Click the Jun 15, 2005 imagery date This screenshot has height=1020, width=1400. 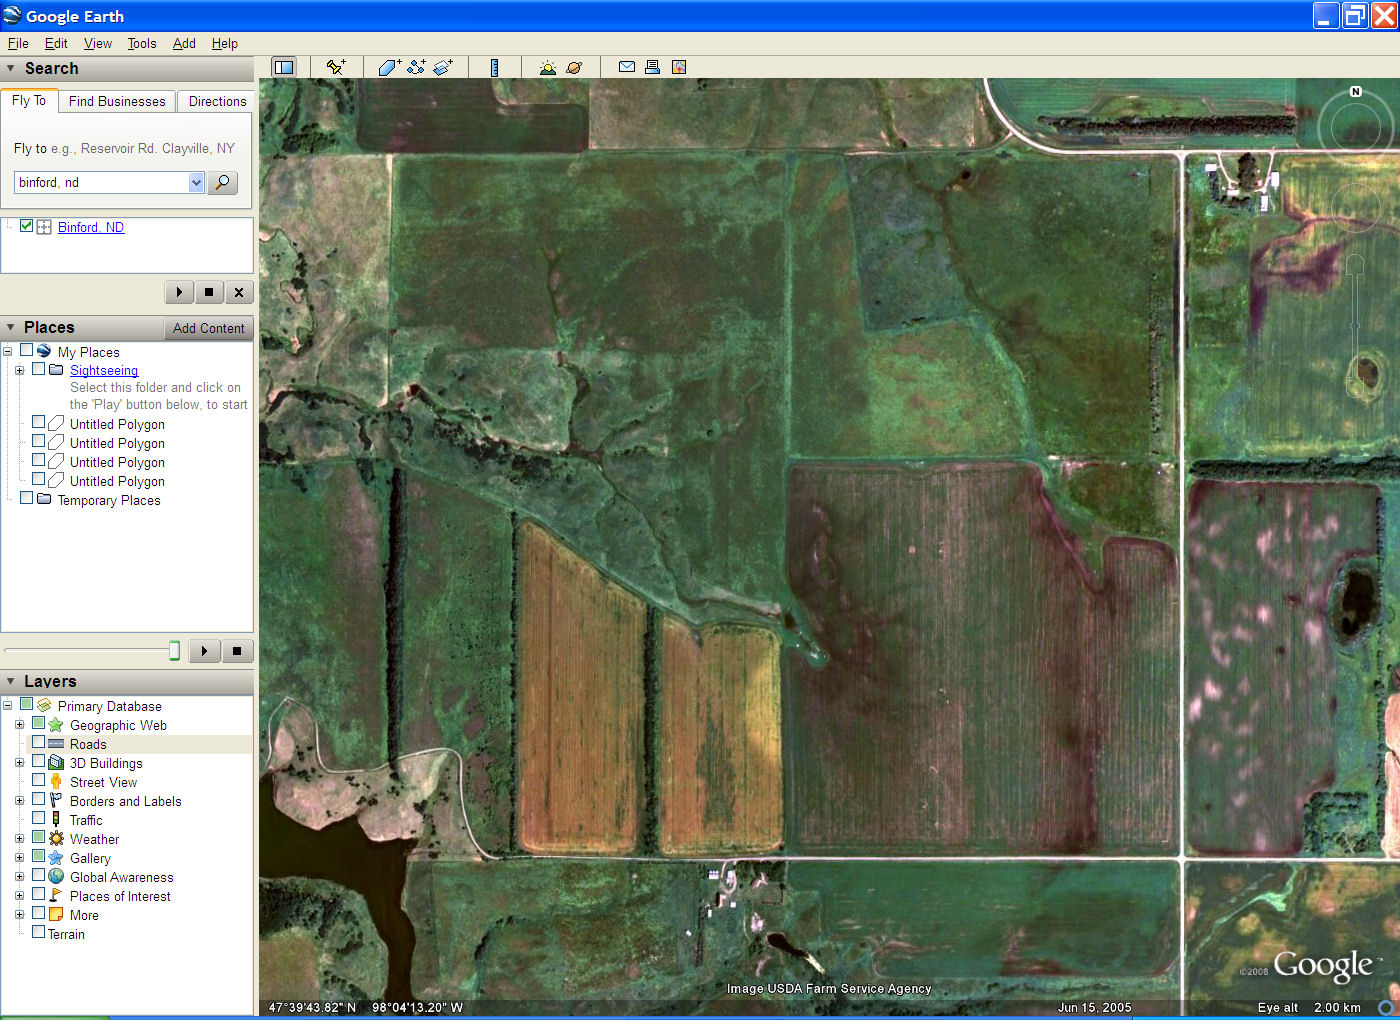(x=1095, y=1007)
